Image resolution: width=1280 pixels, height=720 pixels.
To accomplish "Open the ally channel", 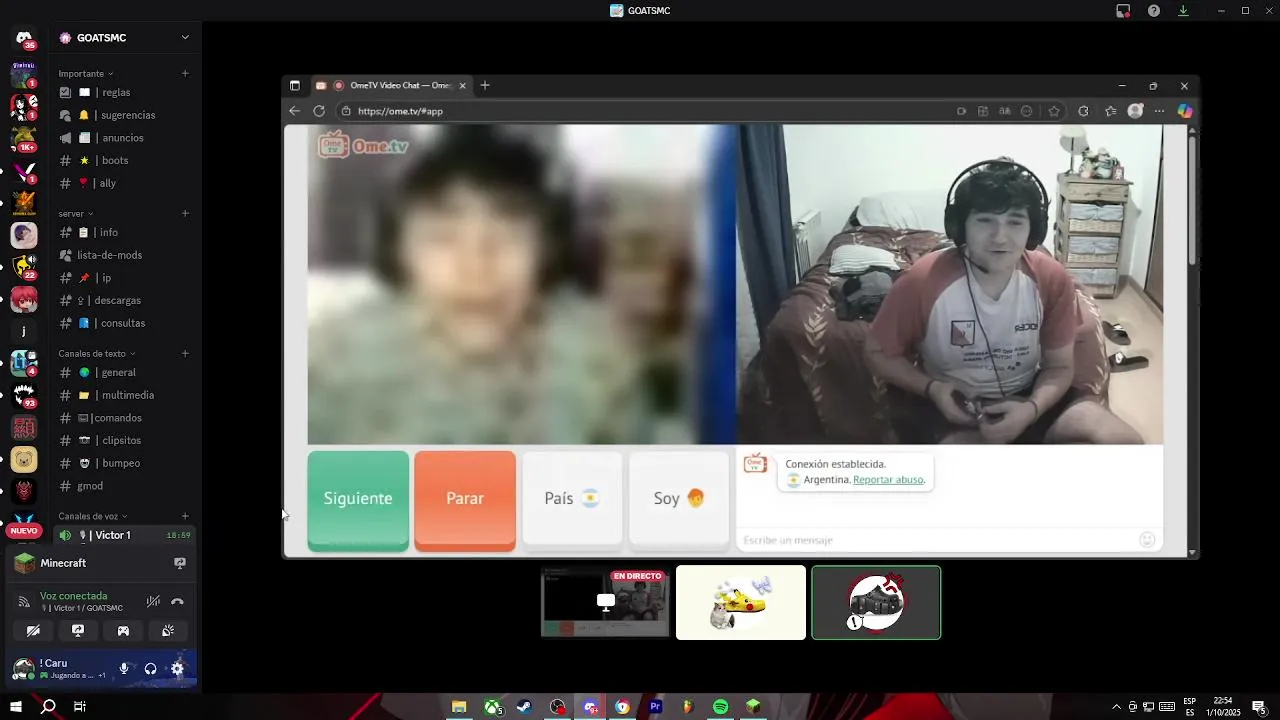I will pyautogui.click(x=125, y=183).
